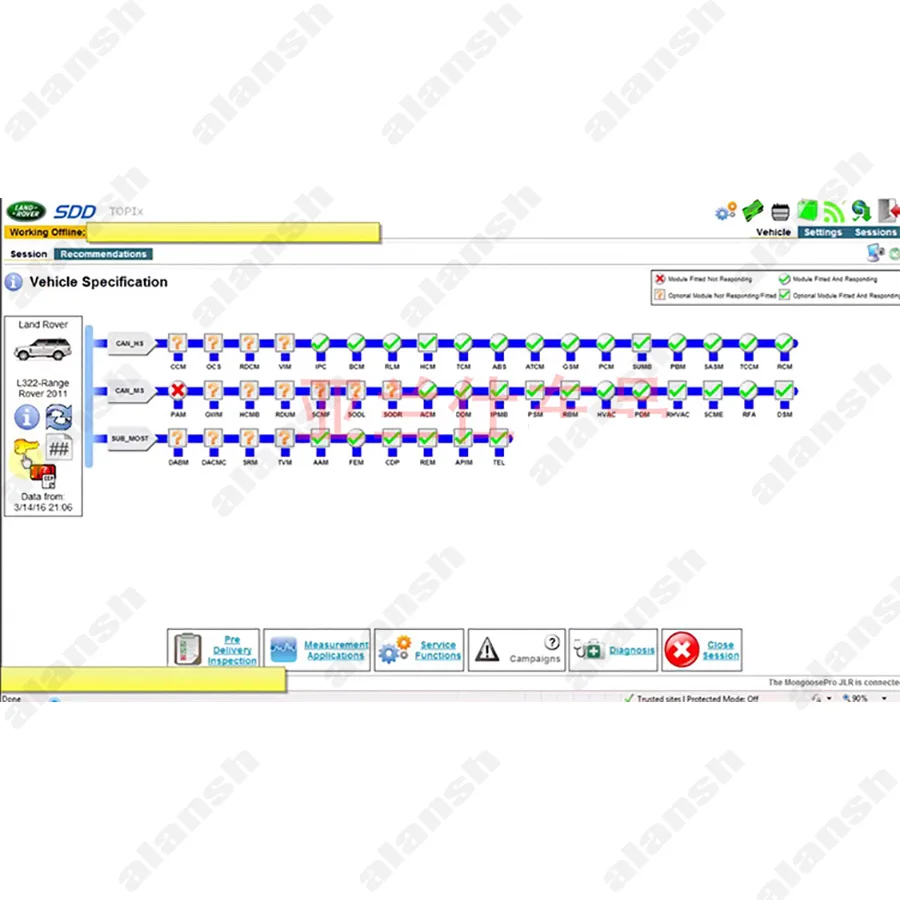This screenshot has width=900, height=900.
Task: Click the IPC module green check icon
Action: coord(320,343)
